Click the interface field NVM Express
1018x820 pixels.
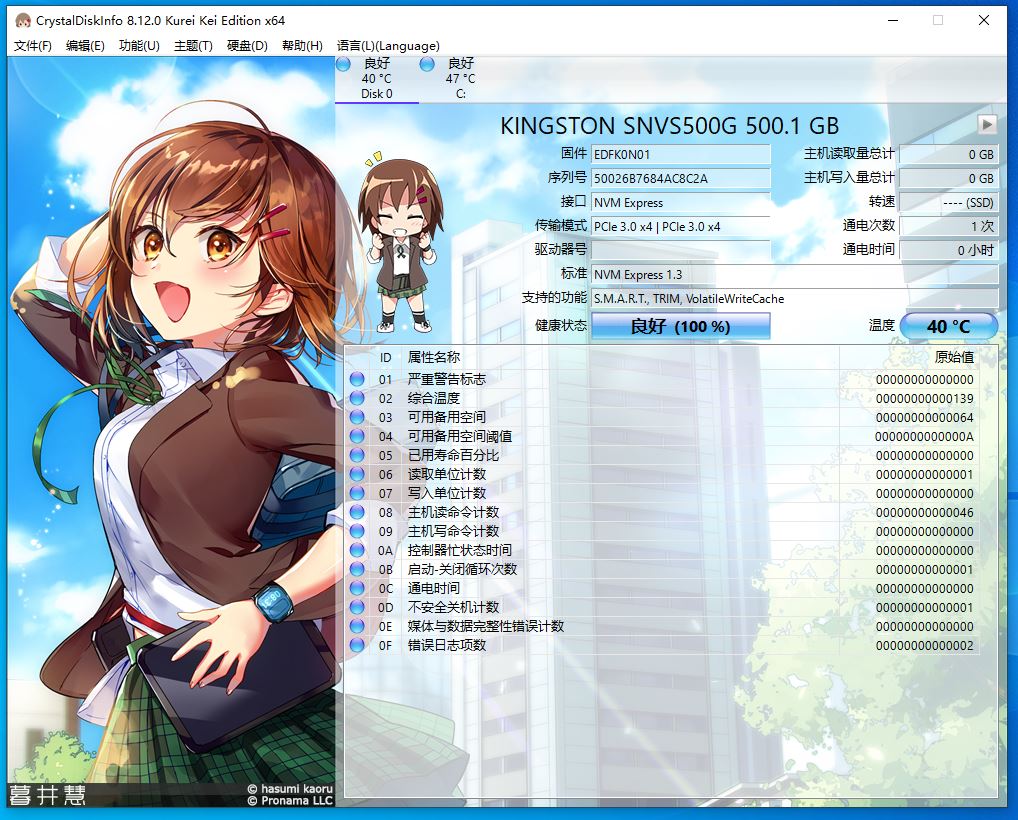[x=681, y=203]
